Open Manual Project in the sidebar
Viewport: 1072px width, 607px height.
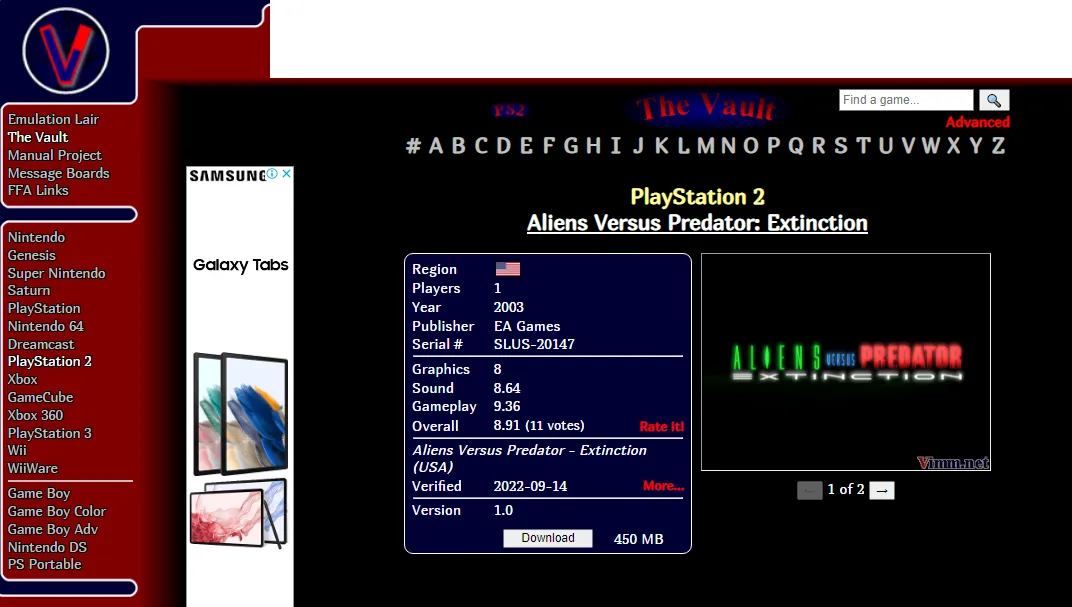click(55, 156)
